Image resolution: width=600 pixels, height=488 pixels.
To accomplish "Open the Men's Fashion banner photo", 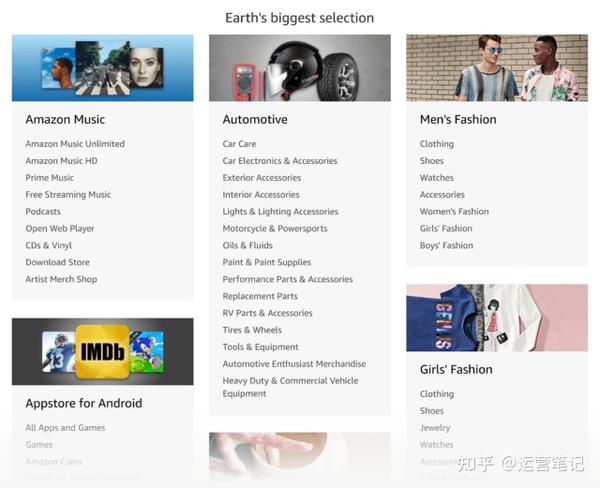I will click(x=497, y=68).
